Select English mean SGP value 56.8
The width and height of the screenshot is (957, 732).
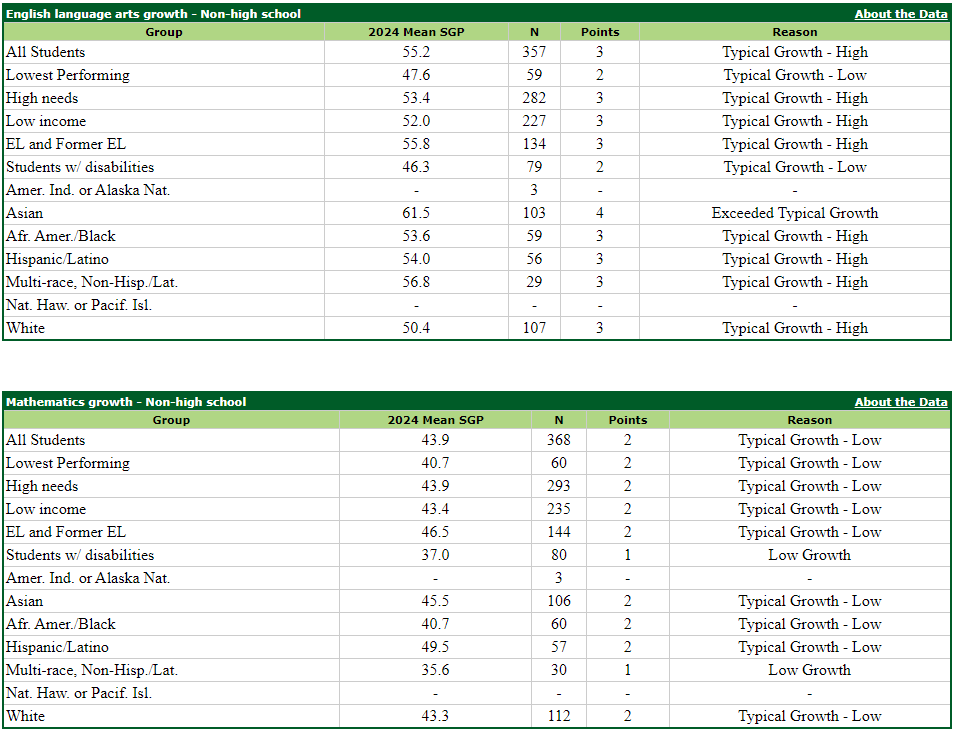coord(416,282)
